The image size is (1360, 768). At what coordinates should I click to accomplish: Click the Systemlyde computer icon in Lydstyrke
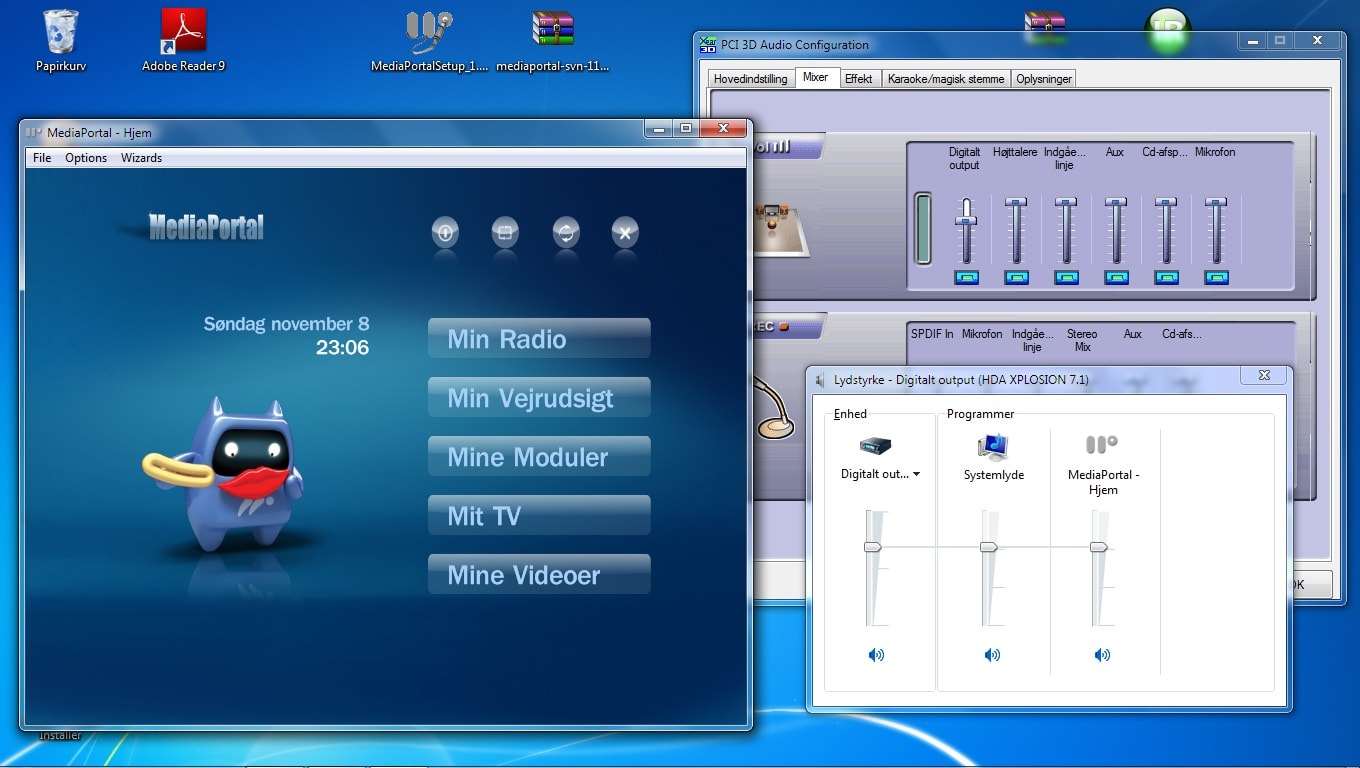tap(993, 446)
